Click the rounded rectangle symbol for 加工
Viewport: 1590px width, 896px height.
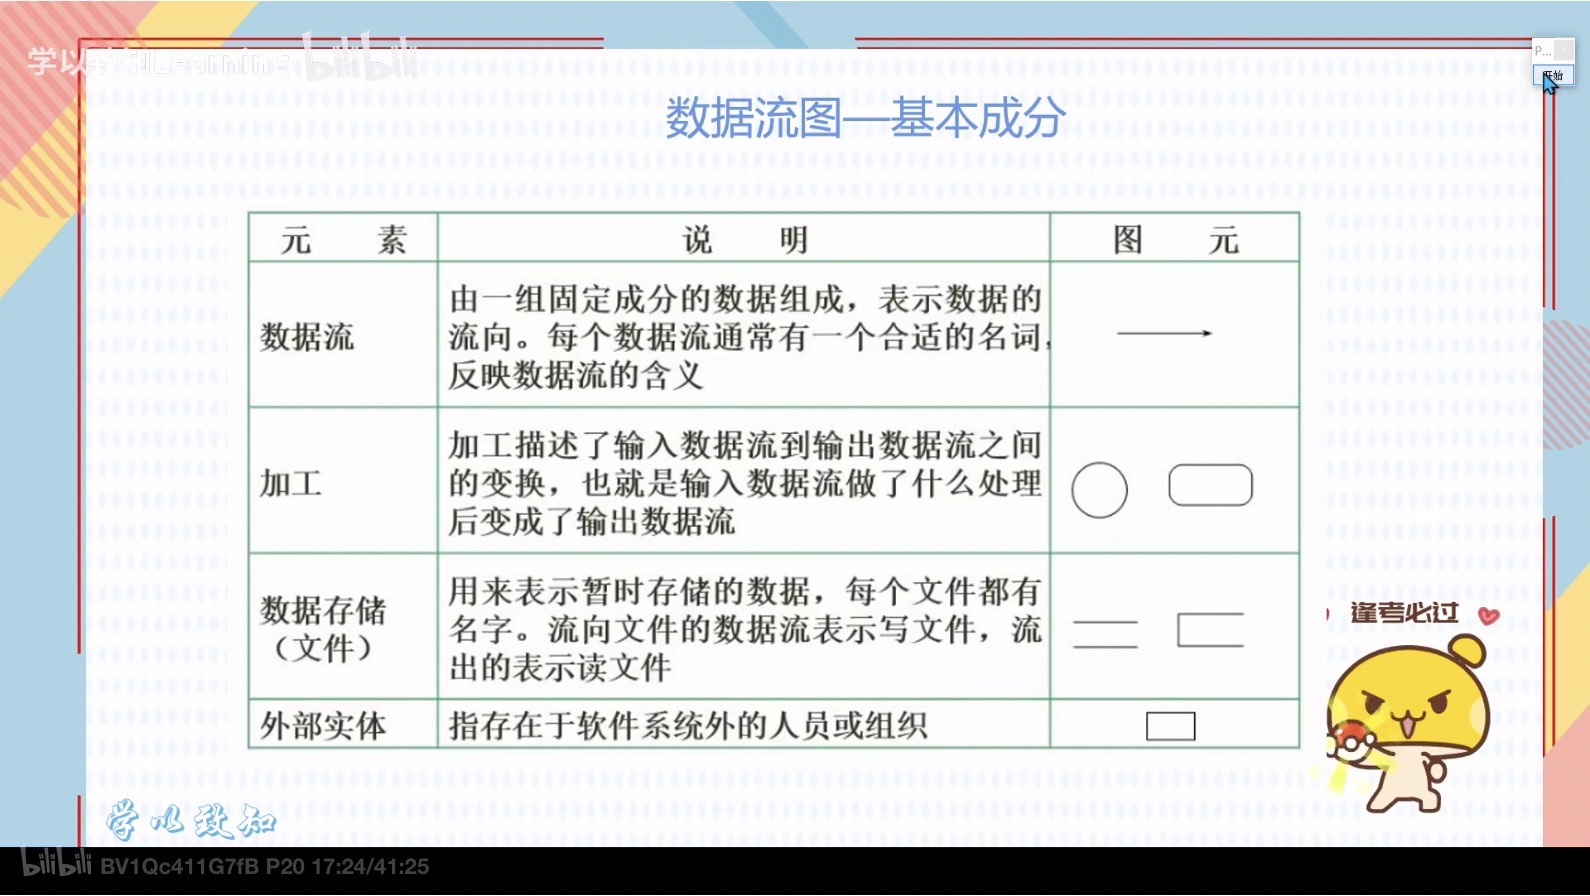(x=1210, y=485)
